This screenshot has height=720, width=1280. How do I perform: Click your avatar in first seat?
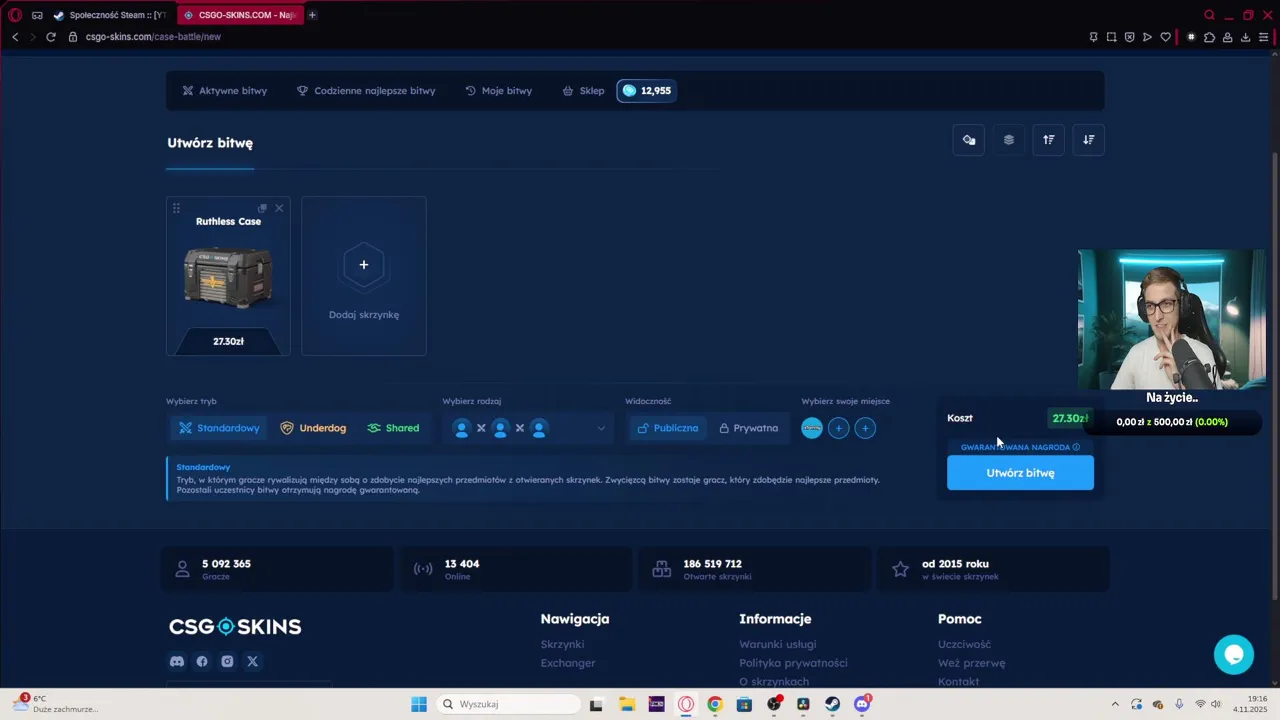tap(812, 428)
